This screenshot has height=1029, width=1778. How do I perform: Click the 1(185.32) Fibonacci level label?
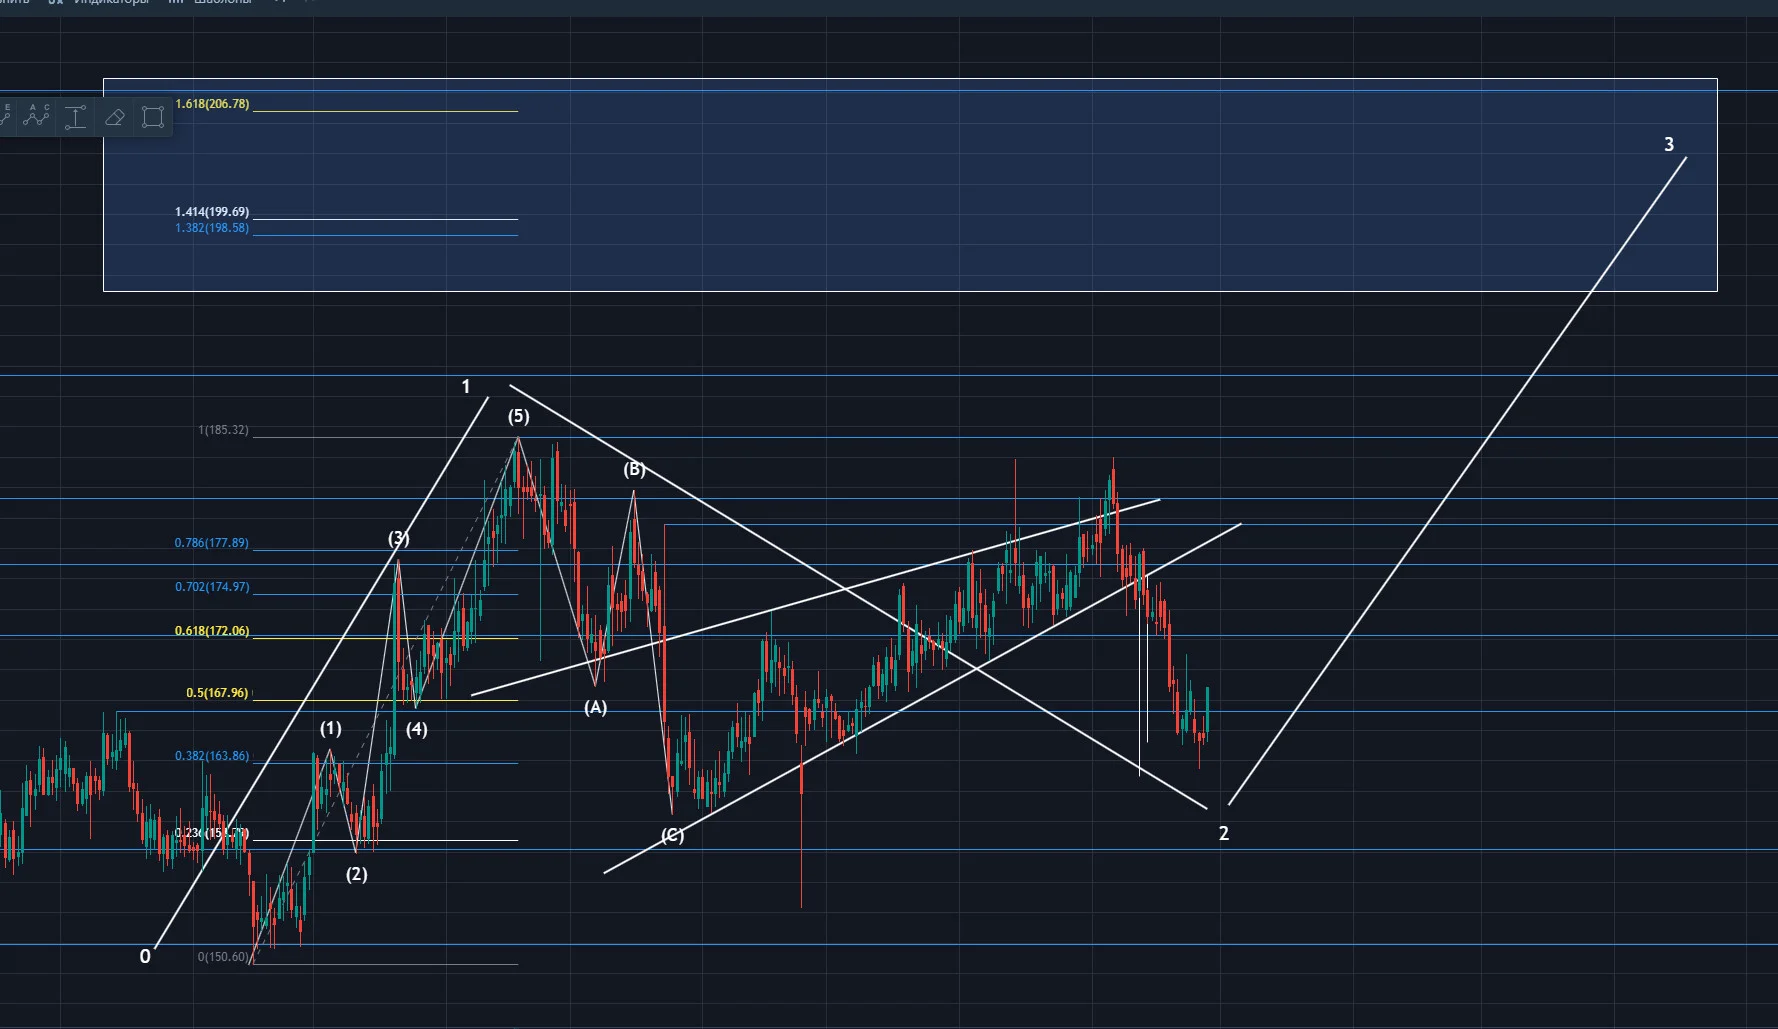[x=223, y=430]
